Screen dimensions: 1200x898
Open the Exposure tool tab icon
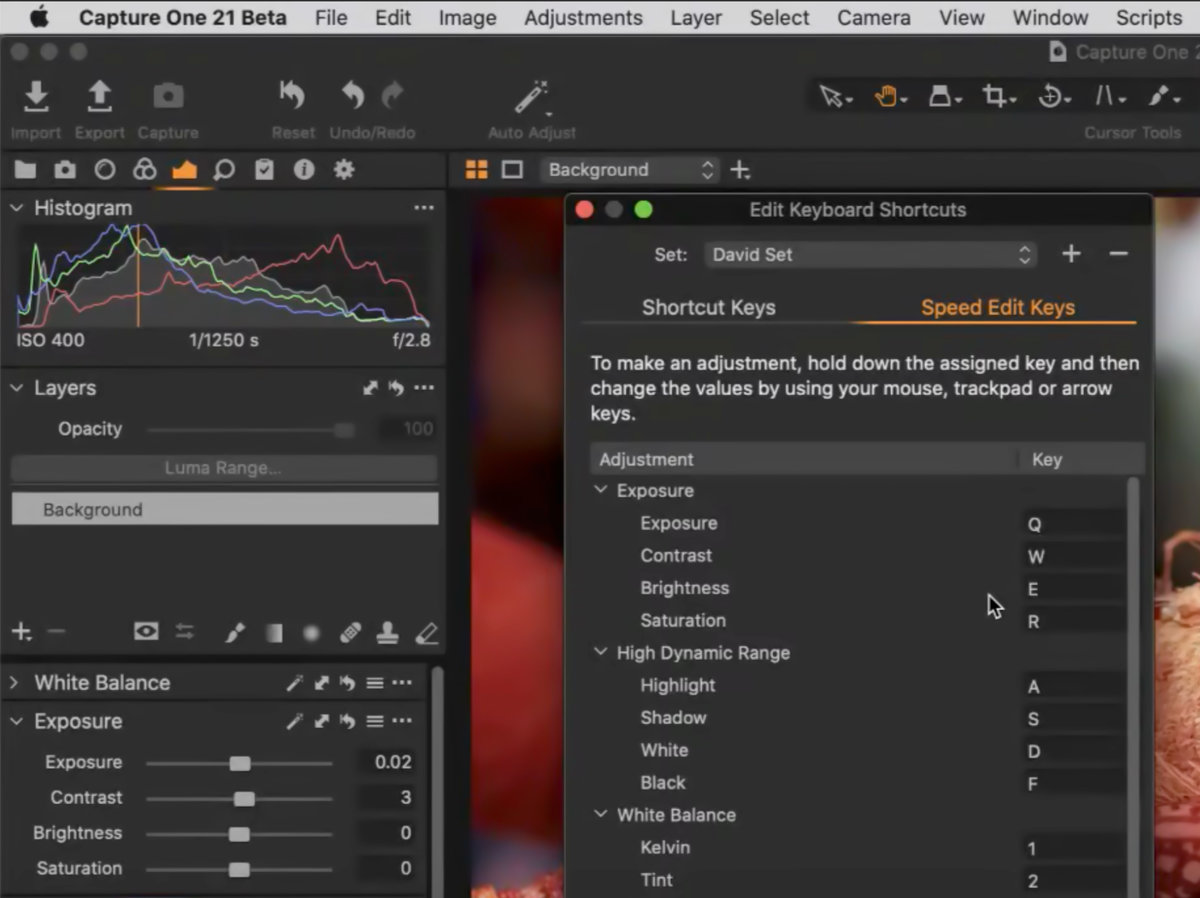pos(184,170)
